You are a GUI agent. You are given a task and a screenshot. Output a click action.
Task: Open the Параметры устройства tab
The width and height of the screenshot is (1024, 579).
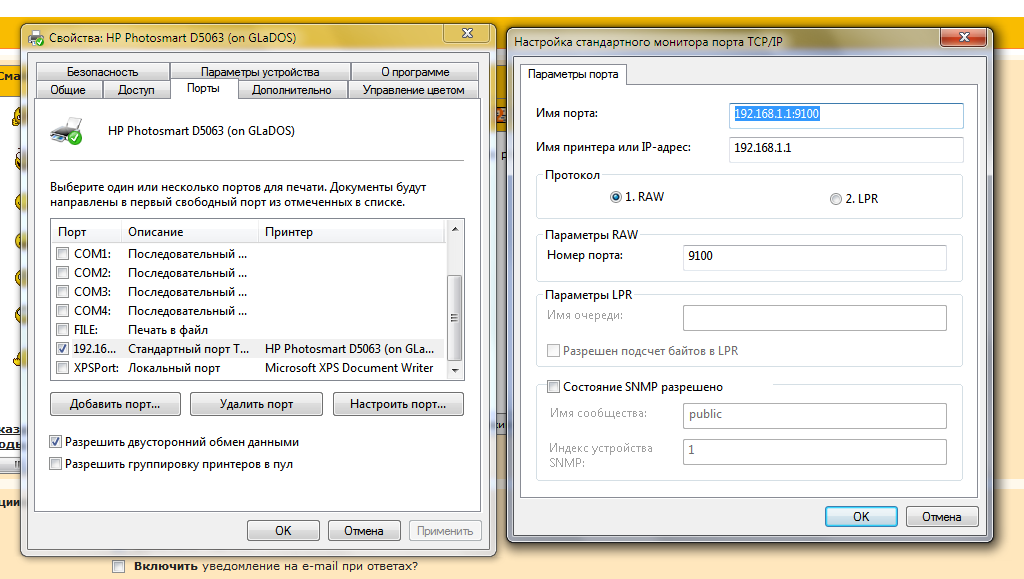click(260, 72)
